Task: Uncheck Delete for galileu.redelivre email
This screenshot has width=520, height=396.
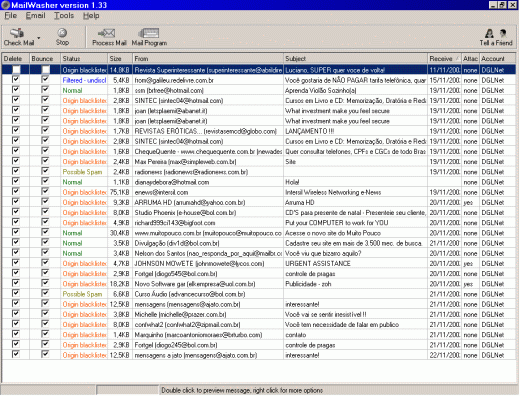Action: click(x=16, y=80)
